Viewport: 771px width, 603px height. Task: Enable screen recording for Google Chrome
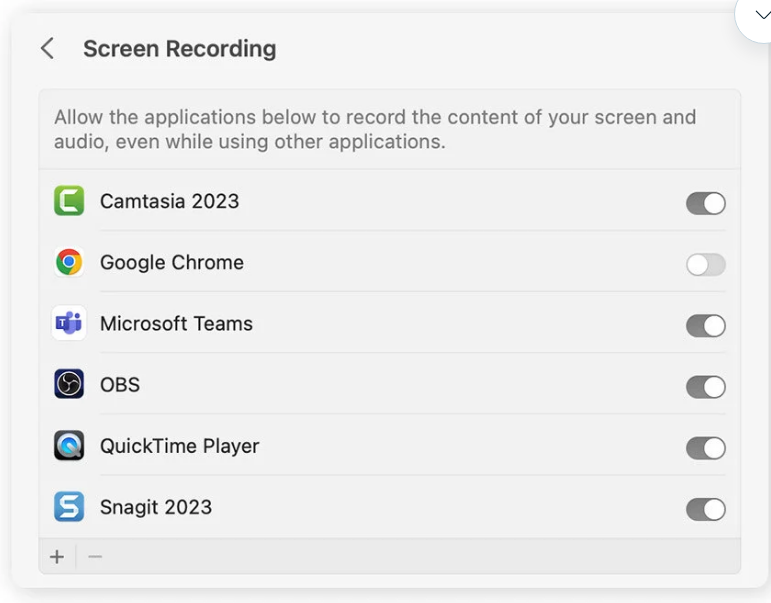point(705,265)
